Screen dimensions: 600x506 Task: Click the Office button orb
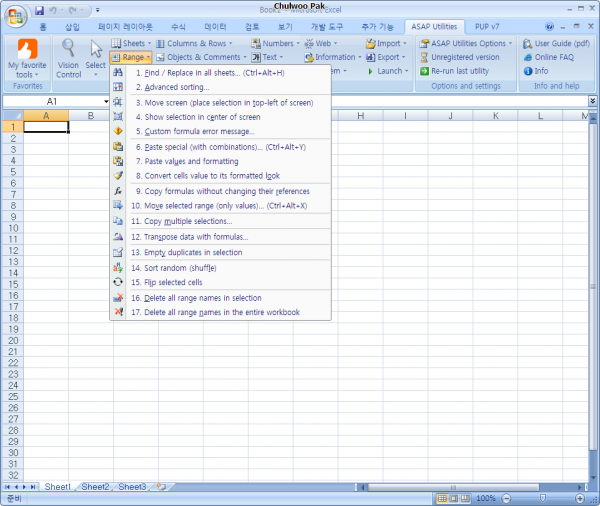tap(16, 16)
